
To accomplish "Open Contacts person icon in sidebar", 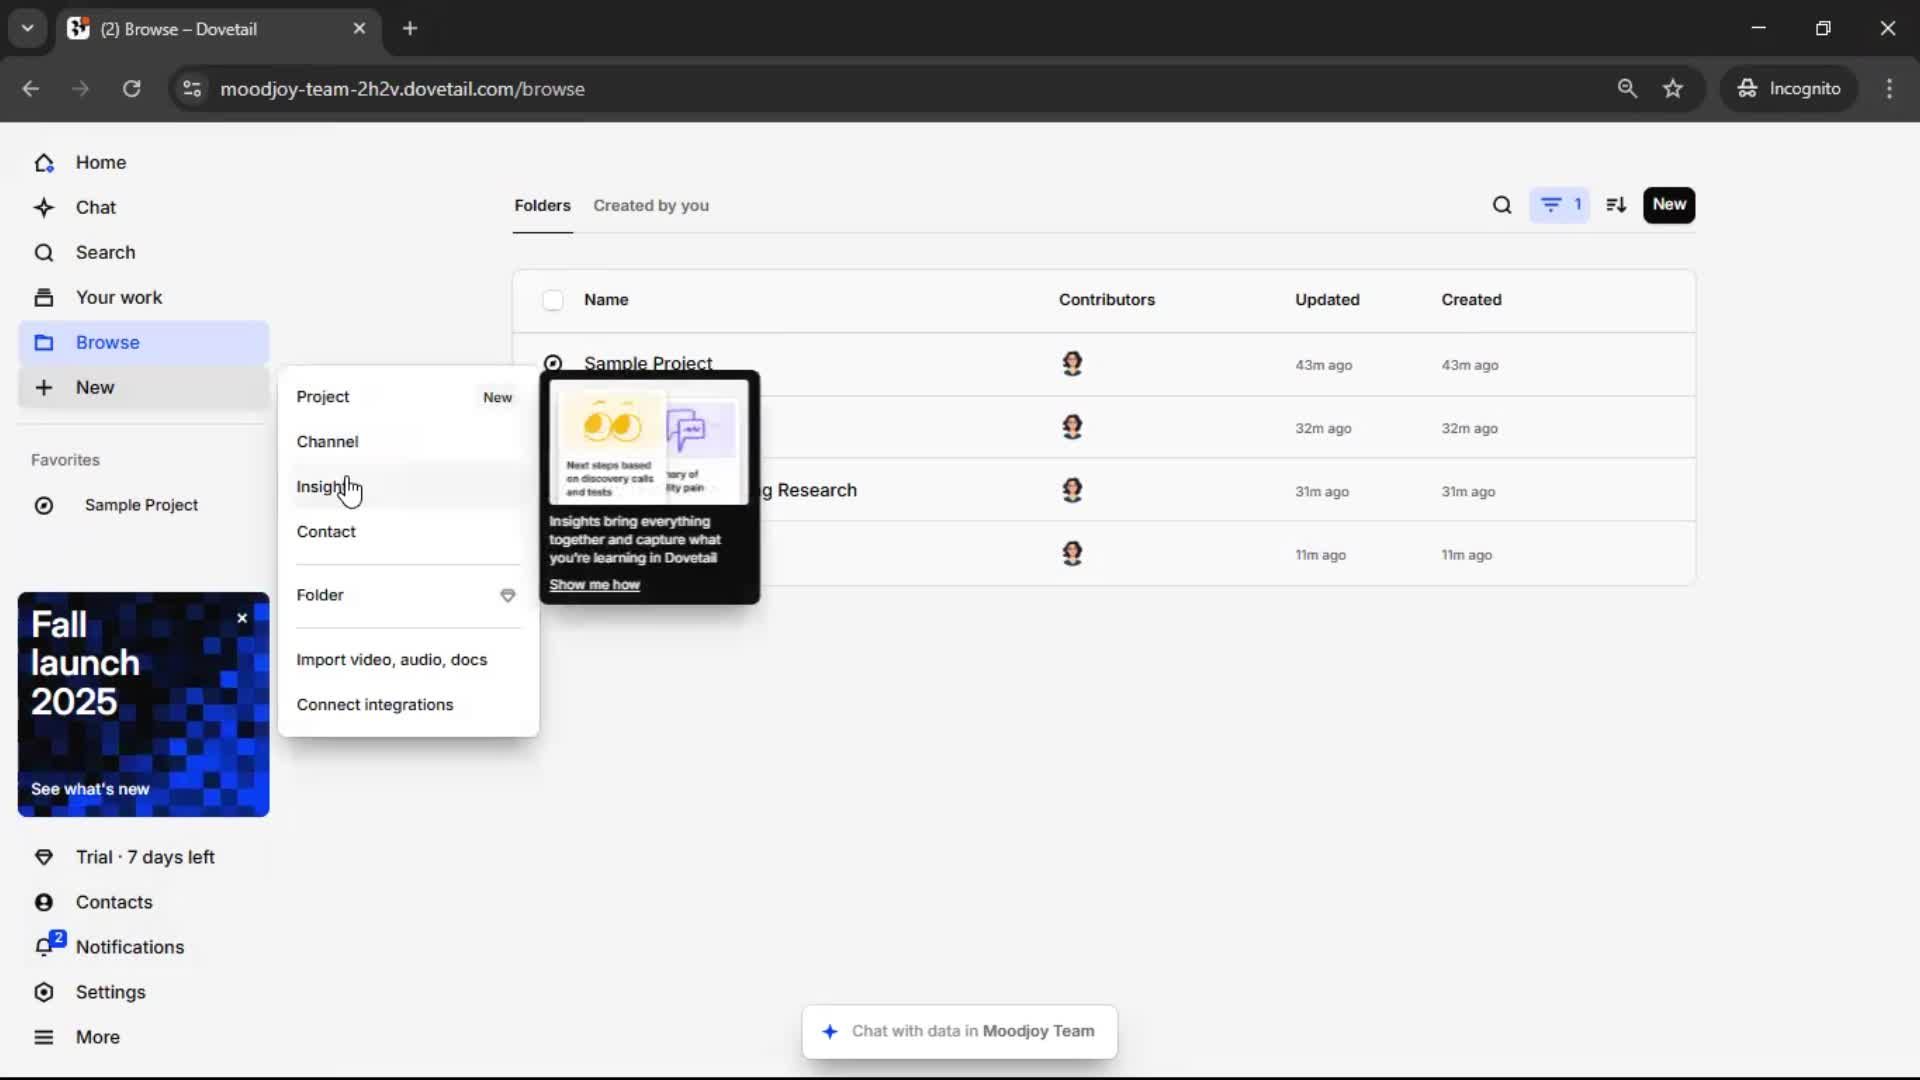I will (x=44, y=902).
